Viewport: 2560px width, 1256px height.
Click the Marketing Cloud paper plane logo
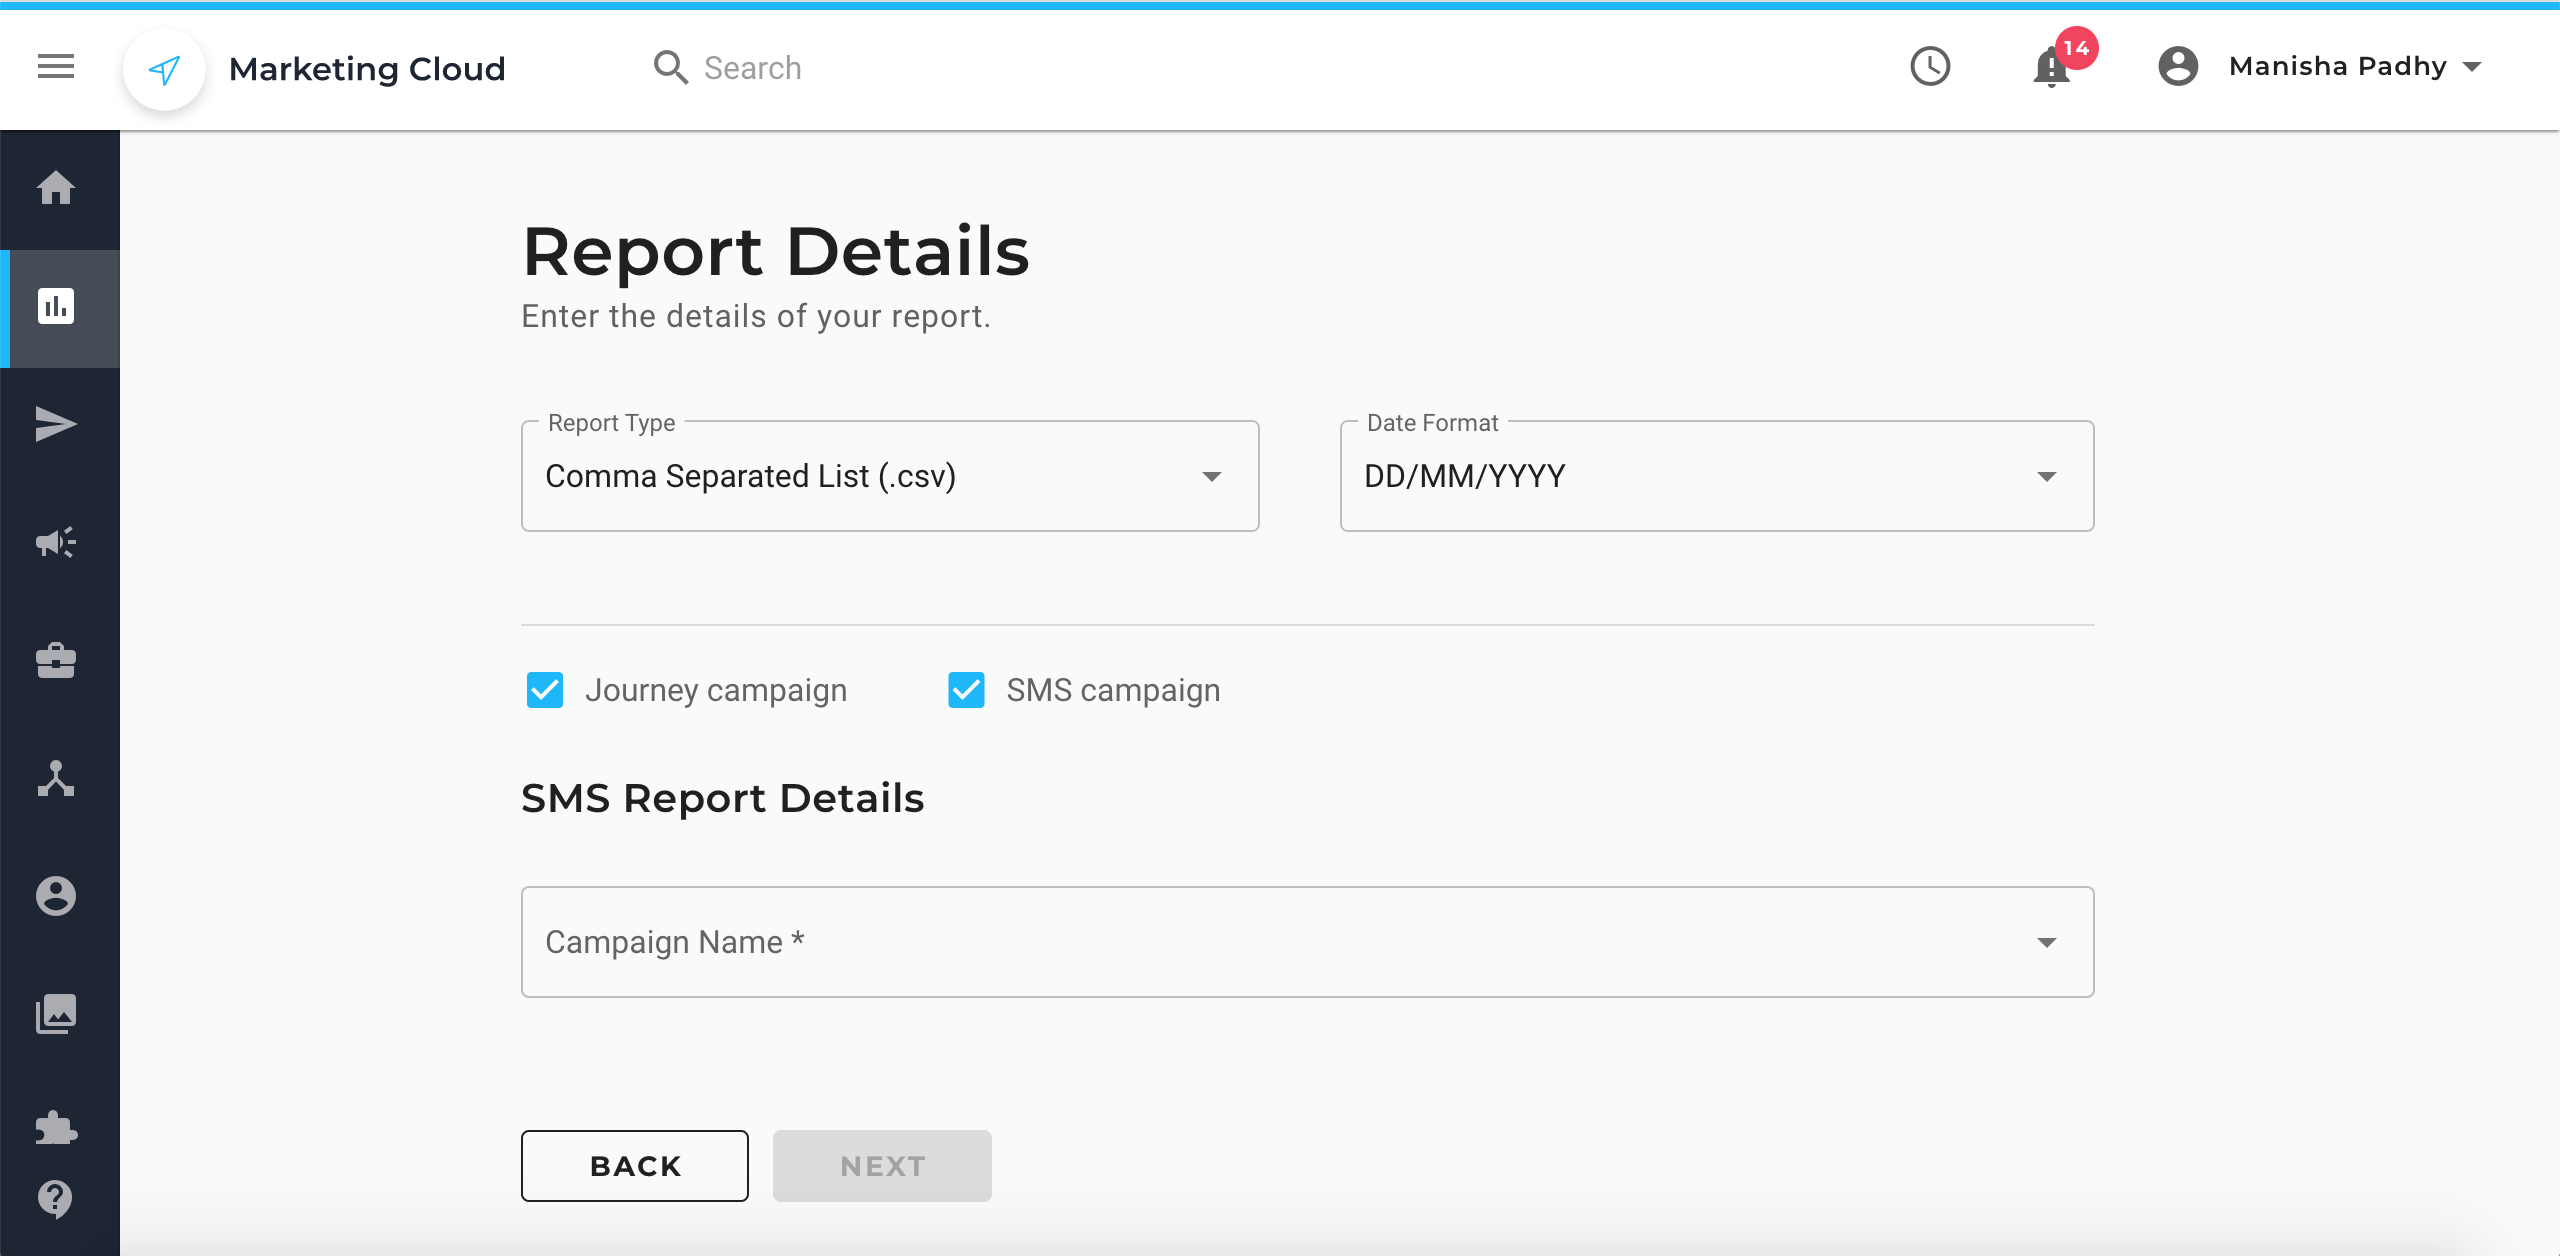[x=165, y=69]
